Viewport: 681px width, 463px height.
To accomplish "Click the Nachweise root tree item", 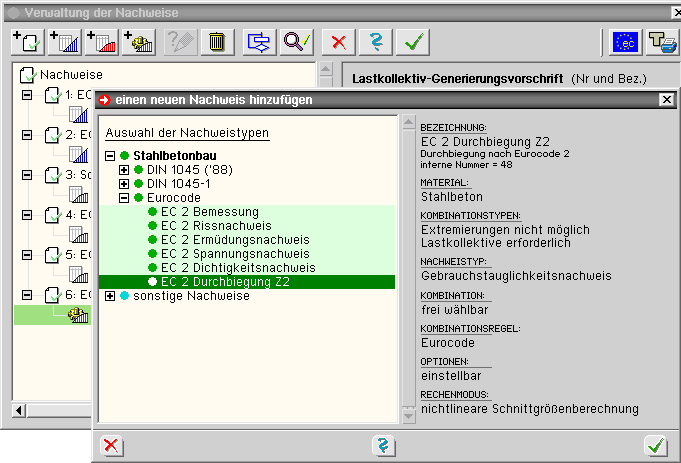I will coord(70,74).
